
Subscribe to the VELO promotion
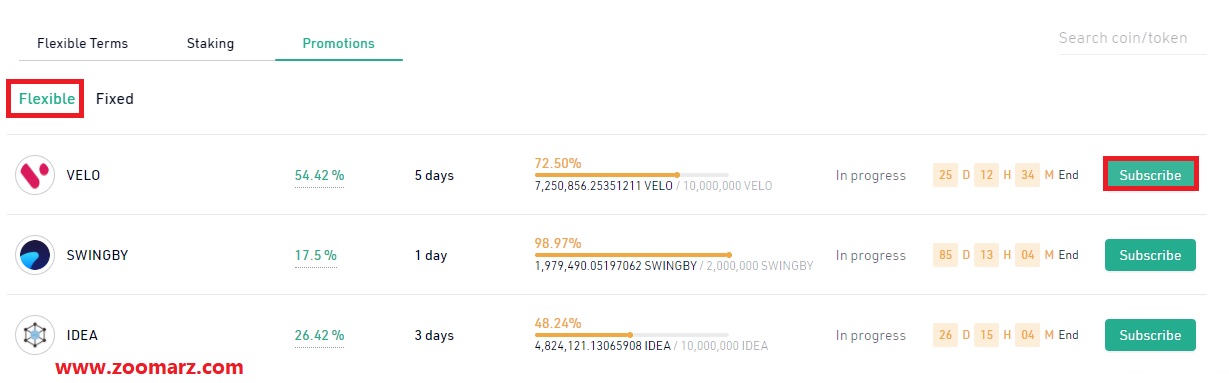coord(1150,175)
